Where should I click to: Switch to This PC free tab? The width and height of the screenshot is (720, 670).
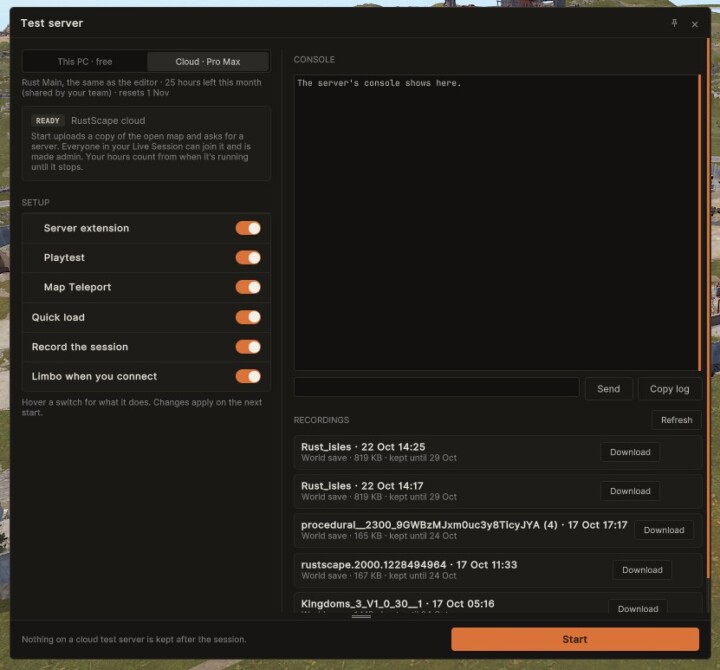pyautogui.click(x=85, y=62)
